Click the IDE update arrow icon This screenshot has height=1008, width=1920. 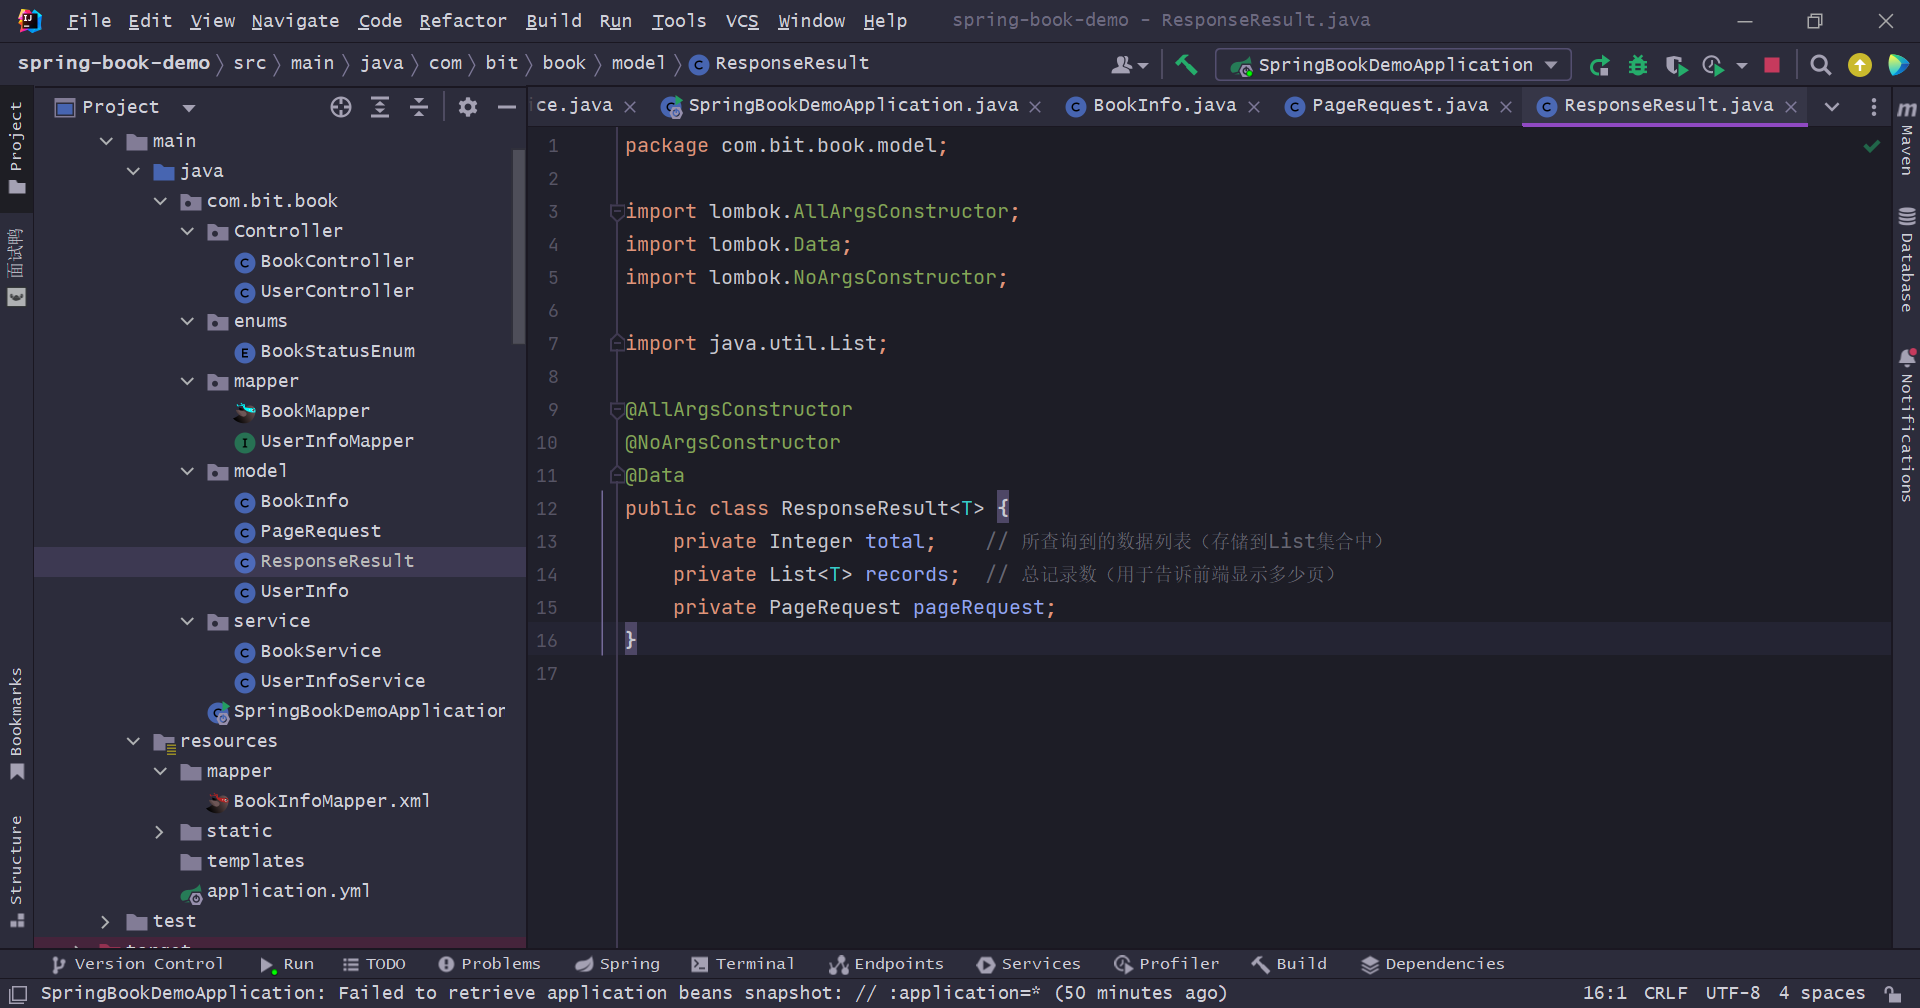[1860, 65]
